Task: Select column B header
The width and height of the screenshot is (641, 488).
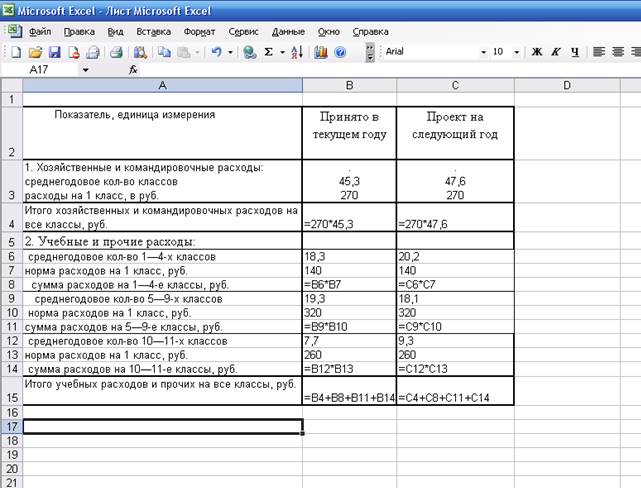Action: coord(350,85)
